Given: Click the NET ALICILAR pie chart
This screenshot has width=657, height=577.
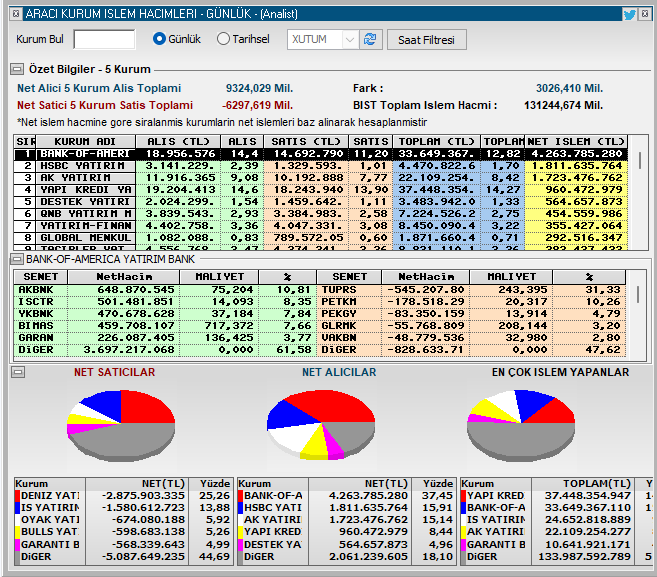Looking at the screenshot, I should pos(321,425).
